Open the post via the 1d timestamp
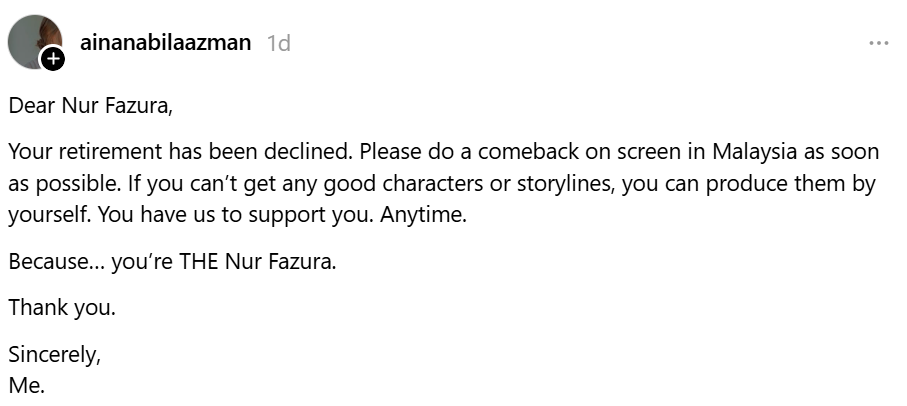 pyautogui.click(x=279, y=43)
